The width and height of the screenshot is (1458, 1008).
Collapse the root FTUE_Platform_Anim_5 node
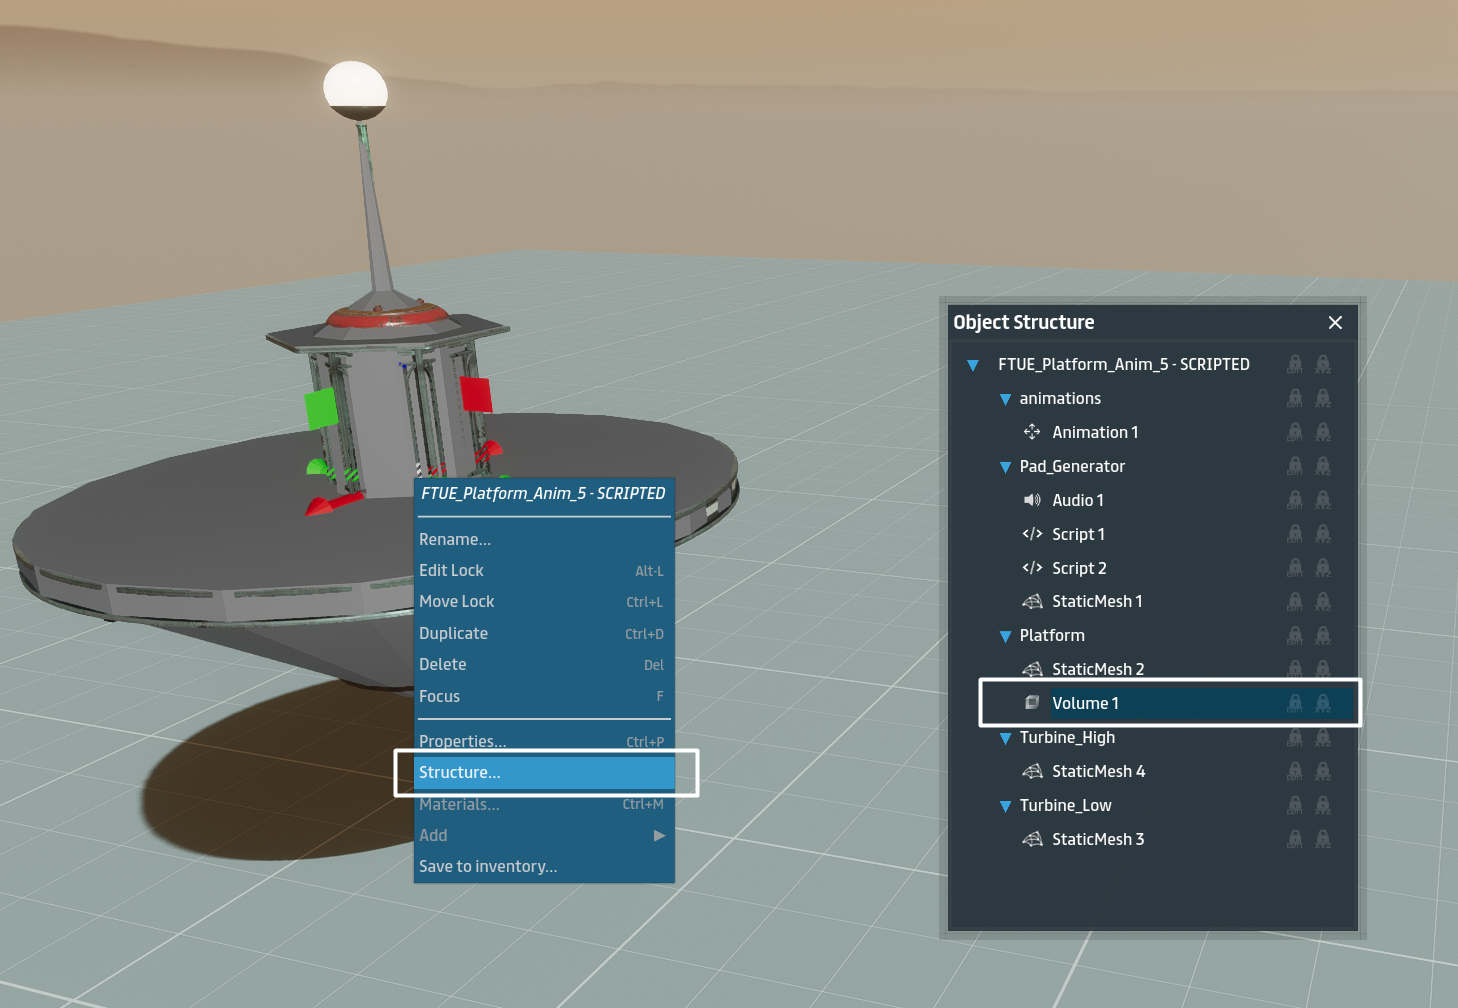click(972, 365)
